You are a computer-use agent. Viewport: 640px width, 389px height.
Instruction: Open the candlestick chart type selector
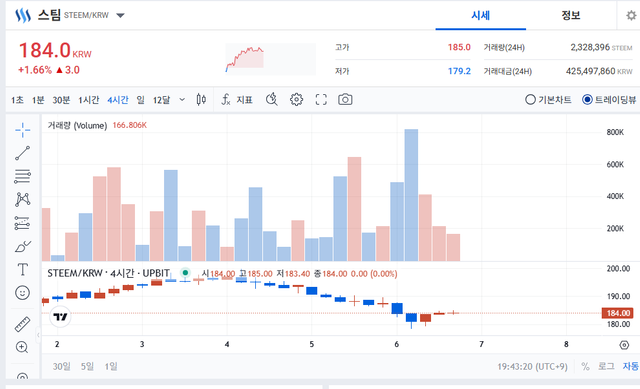coord(201,100)
